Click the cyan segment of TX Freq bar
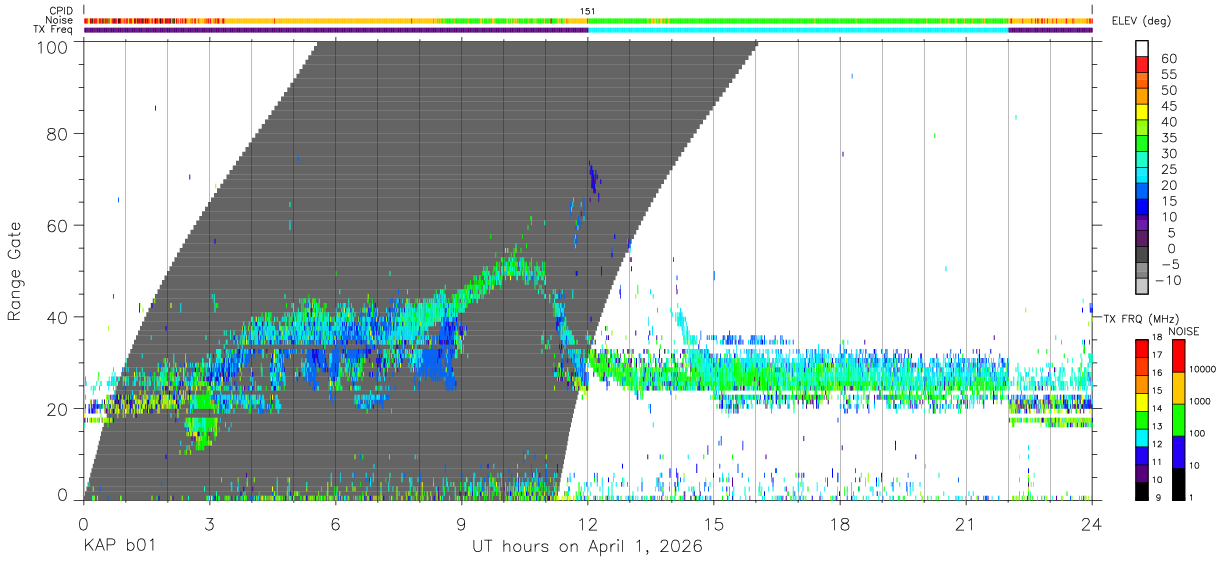The width and height of the screenshot is (1228, 567). coord(798,30)
